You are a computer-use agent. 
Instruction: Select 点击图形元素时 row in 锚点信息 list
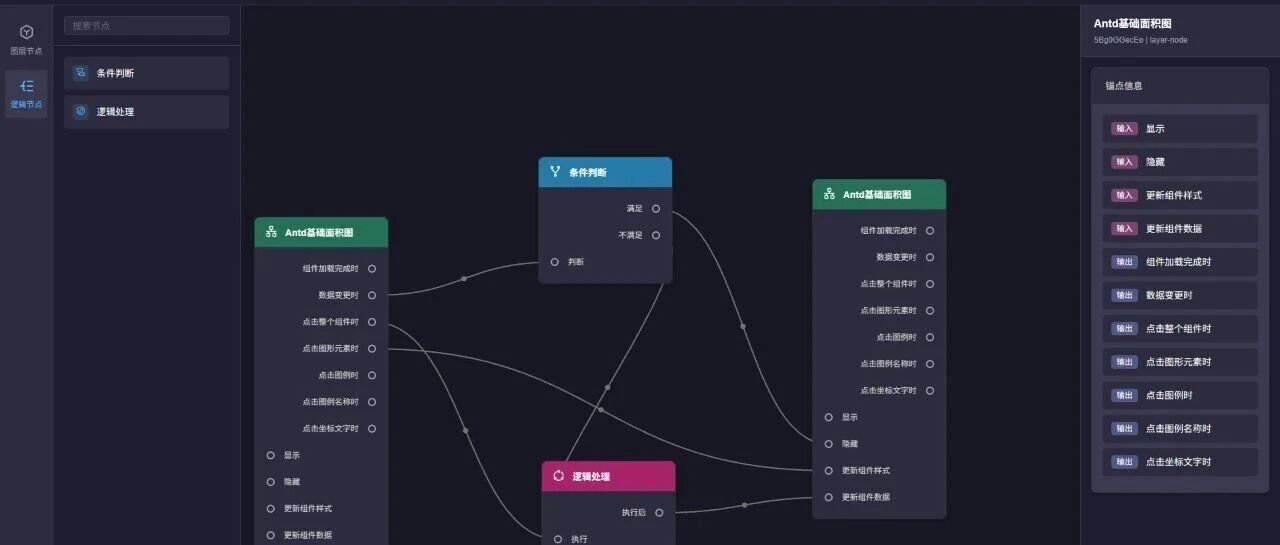(1180, 362)
